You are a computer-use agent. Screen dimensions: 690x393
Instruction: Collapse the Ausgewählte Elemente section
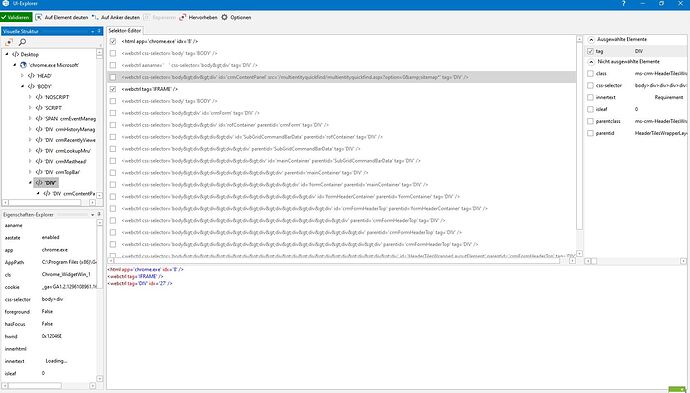pyautogui.click(x=591, y=40)
